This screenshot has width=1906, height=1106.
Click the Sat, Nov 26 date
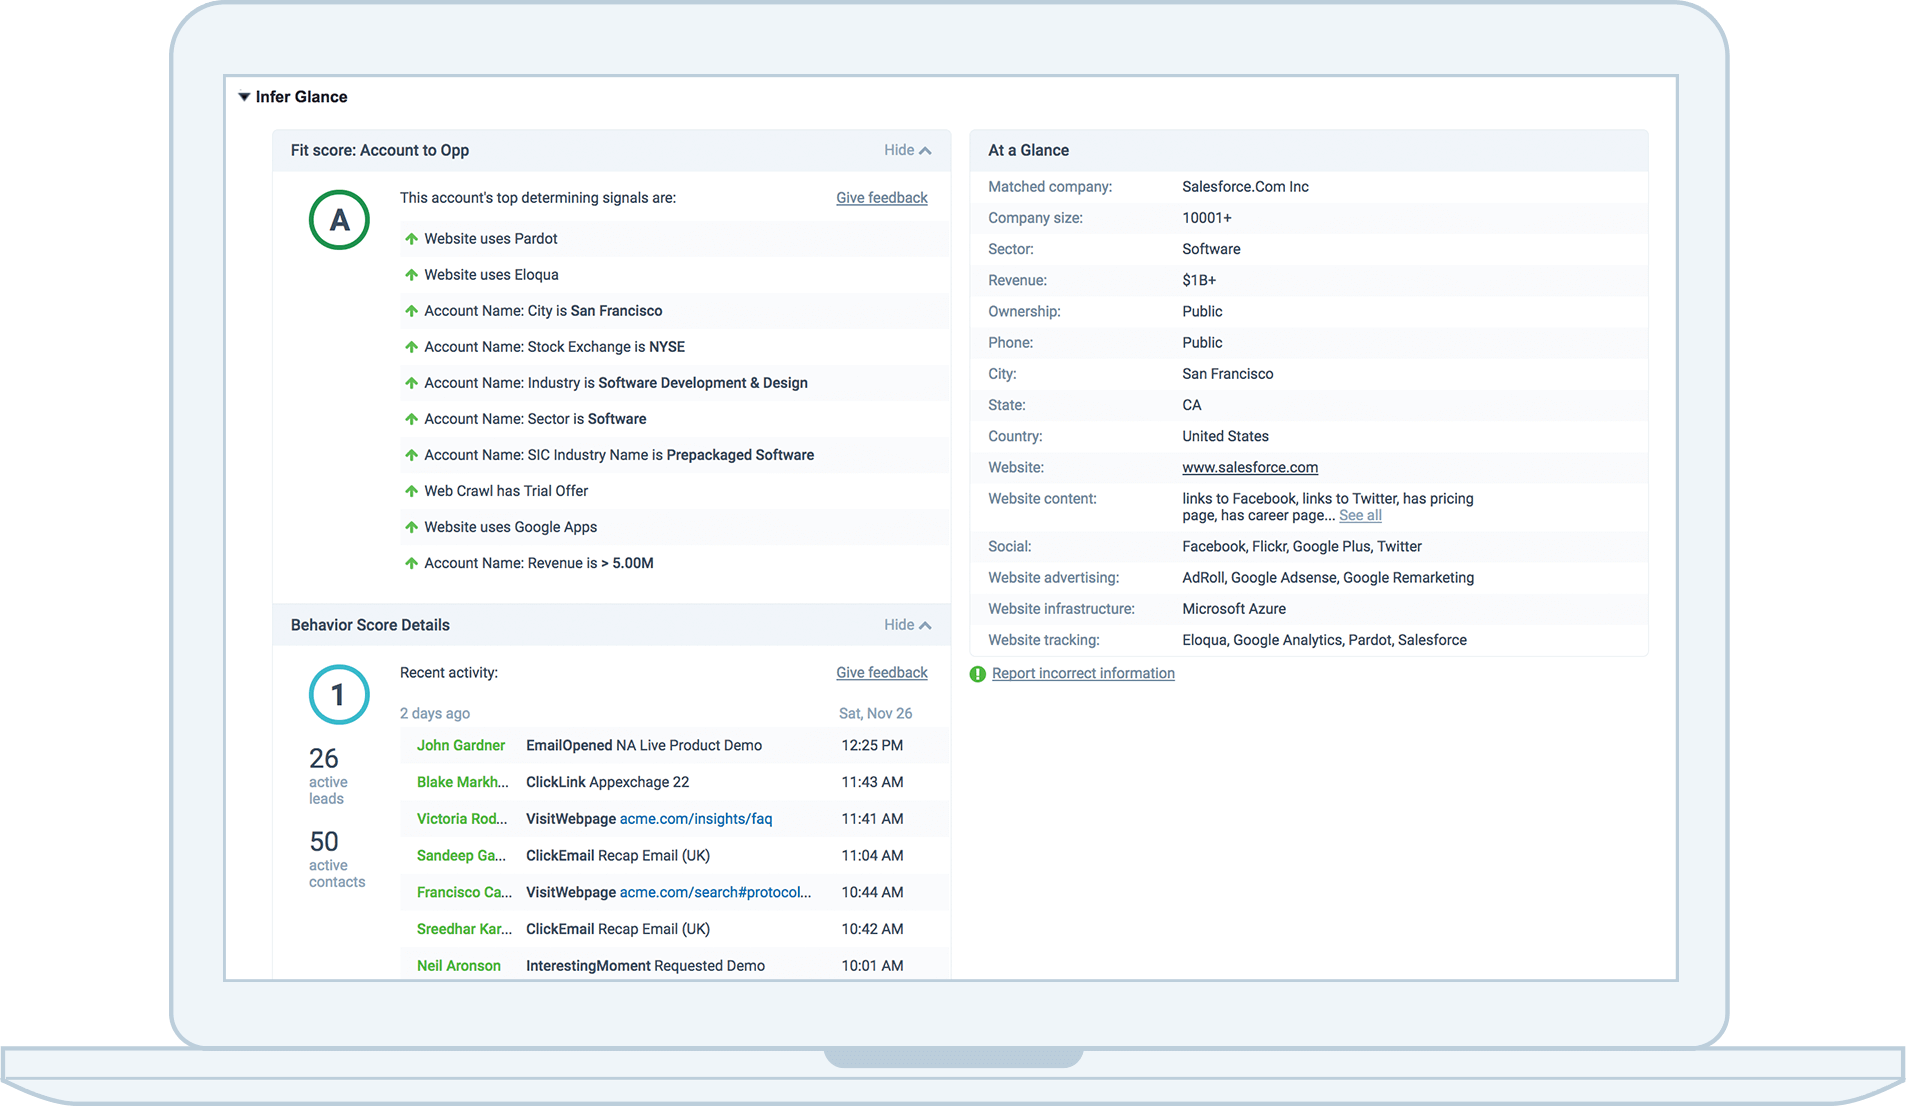point(875,713)
